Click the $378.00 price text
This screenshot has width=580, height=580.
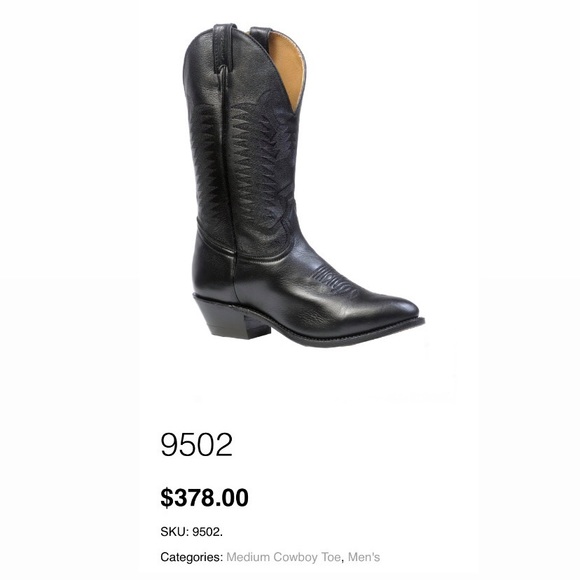[205, 498]
